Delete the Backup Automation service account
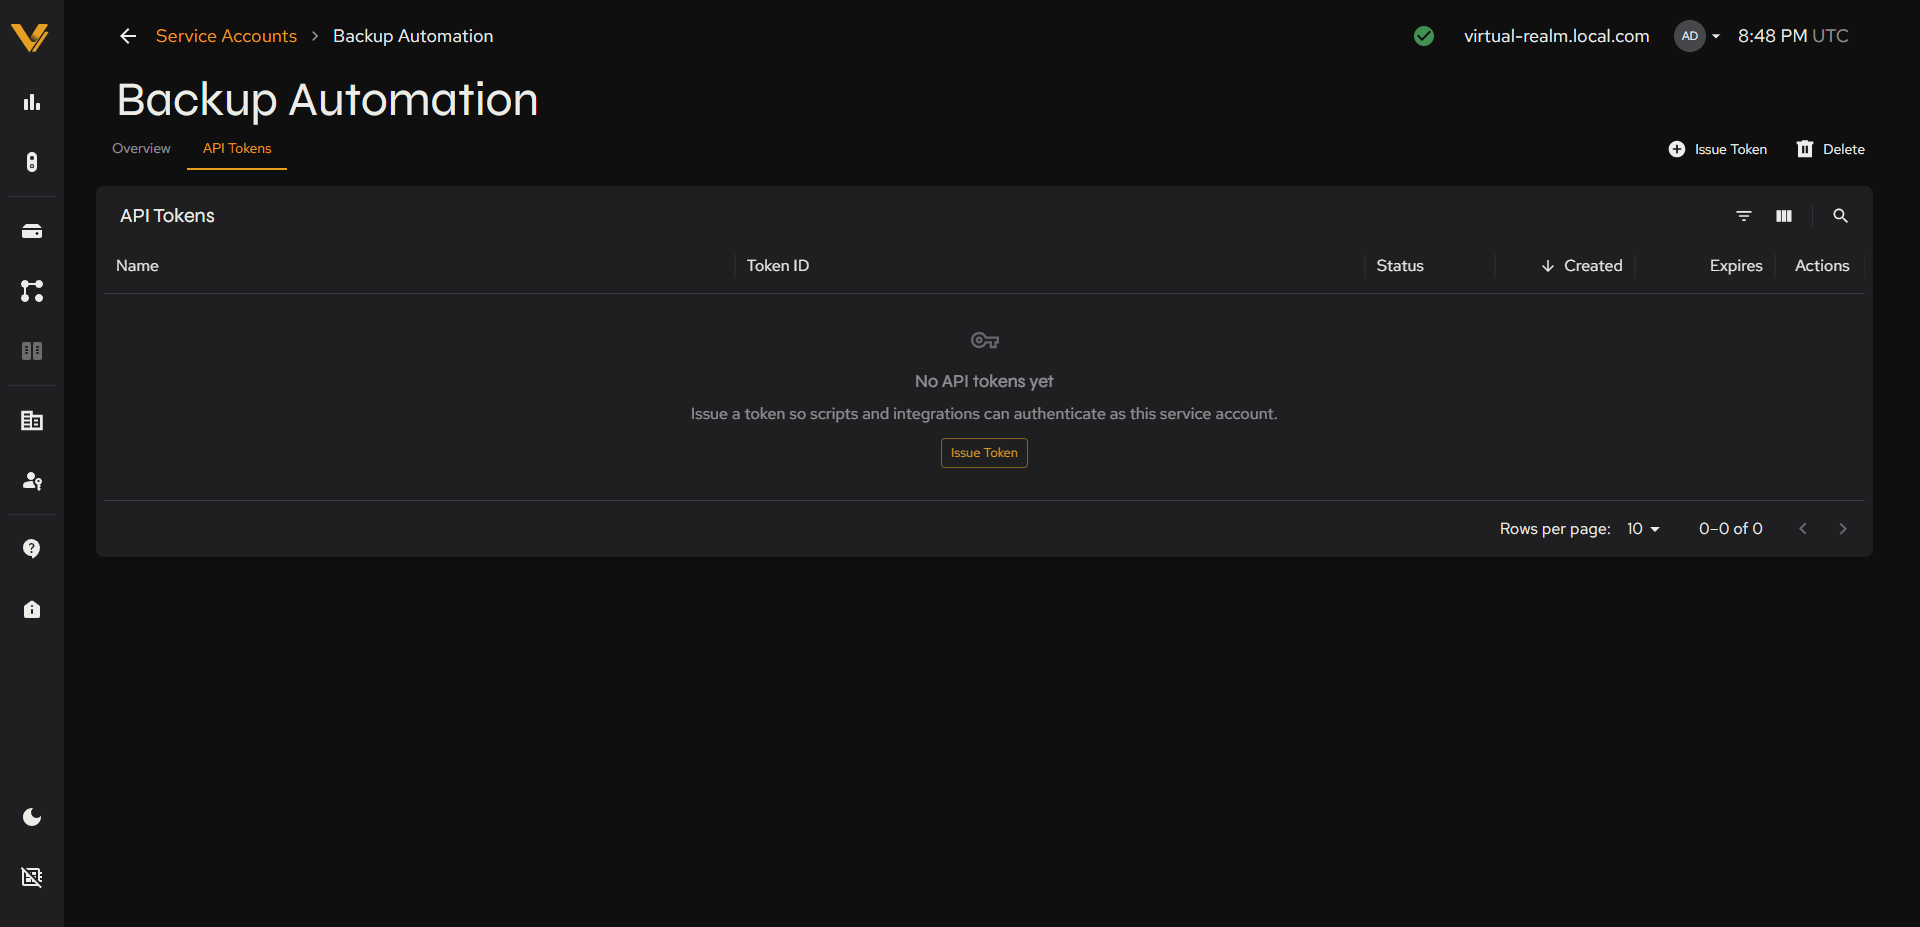This screenshot has width=1920, height=927. [x=1831, y=149]
